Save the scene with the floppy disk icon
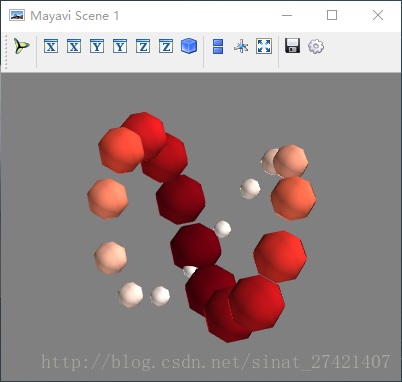Viewport: 402px width, 382px height. (293, 45)
